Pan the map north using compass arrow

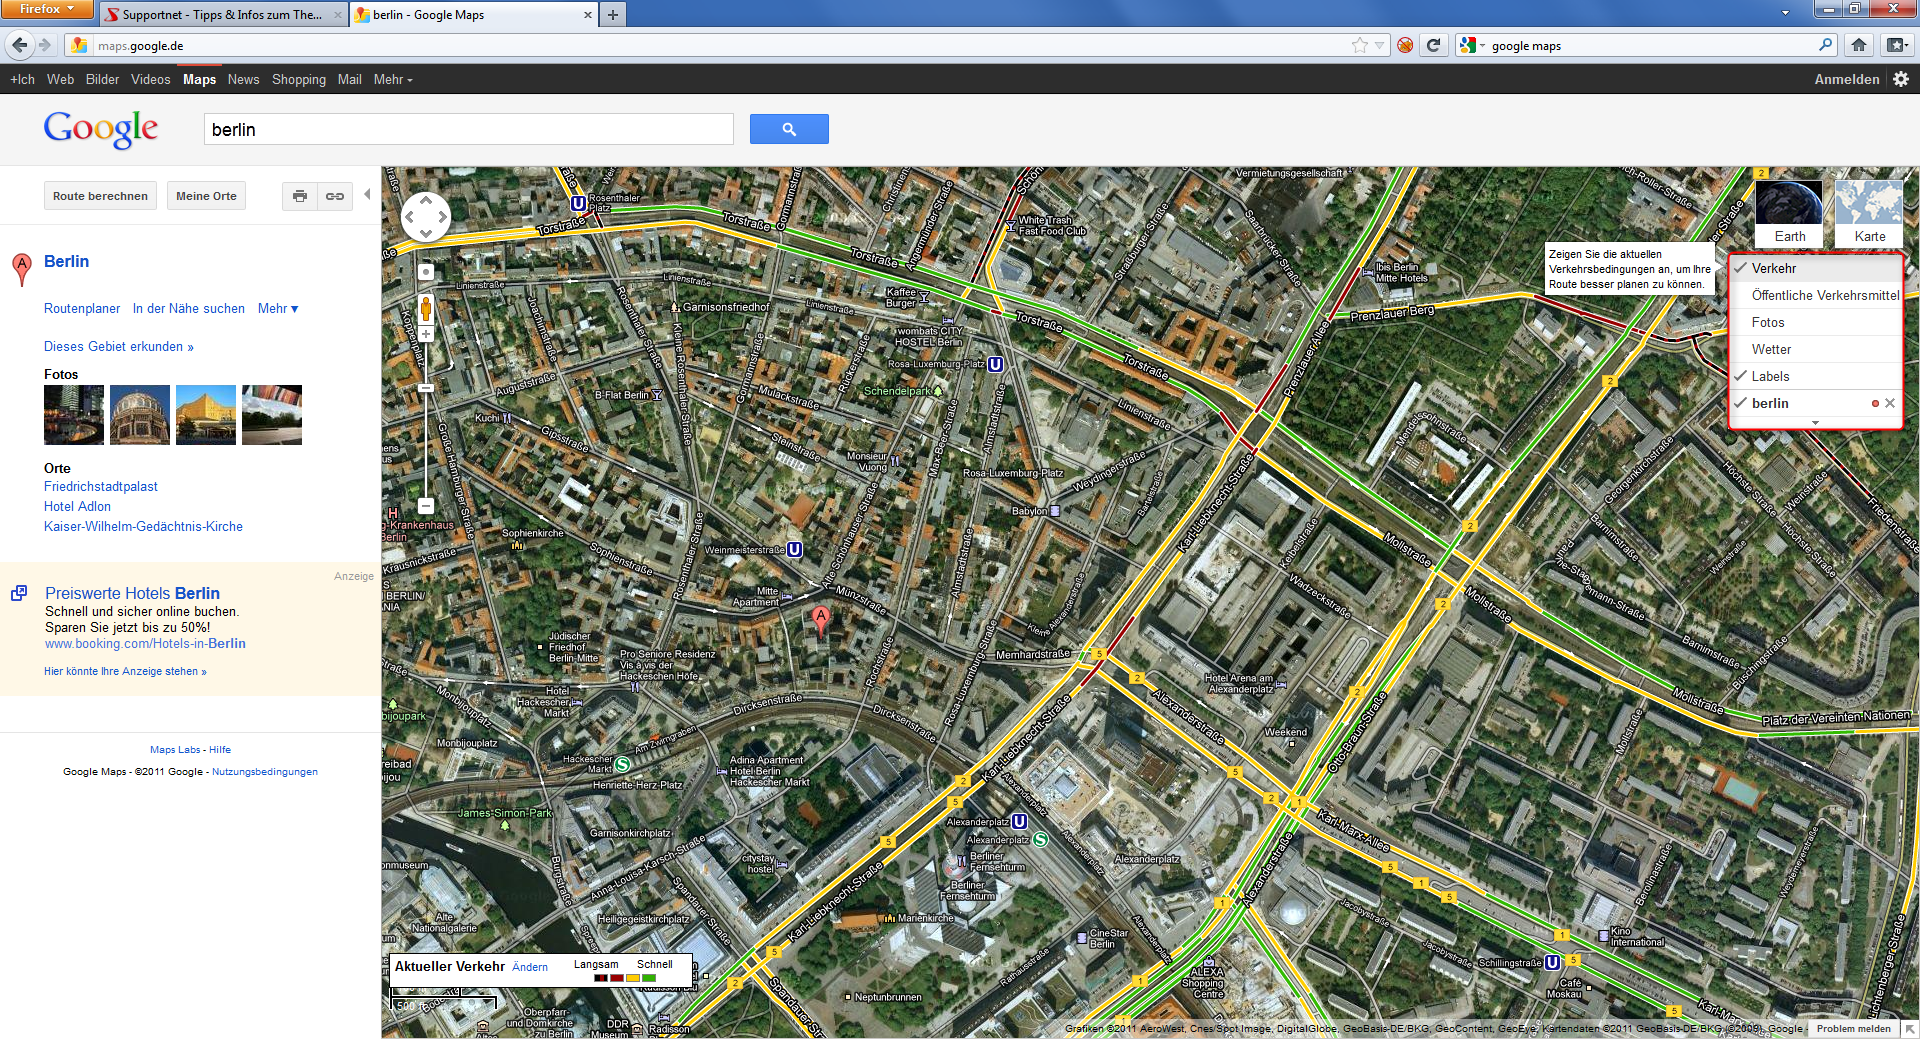425,199
